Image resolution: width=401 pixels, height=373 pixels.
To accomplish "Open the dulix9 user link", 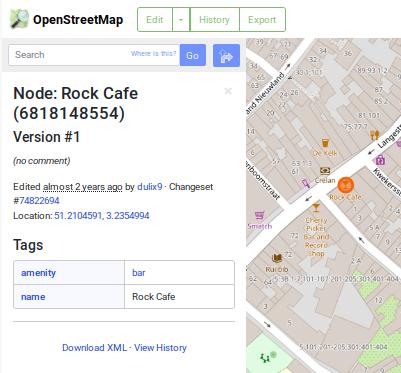I will [x=150, y=187].
